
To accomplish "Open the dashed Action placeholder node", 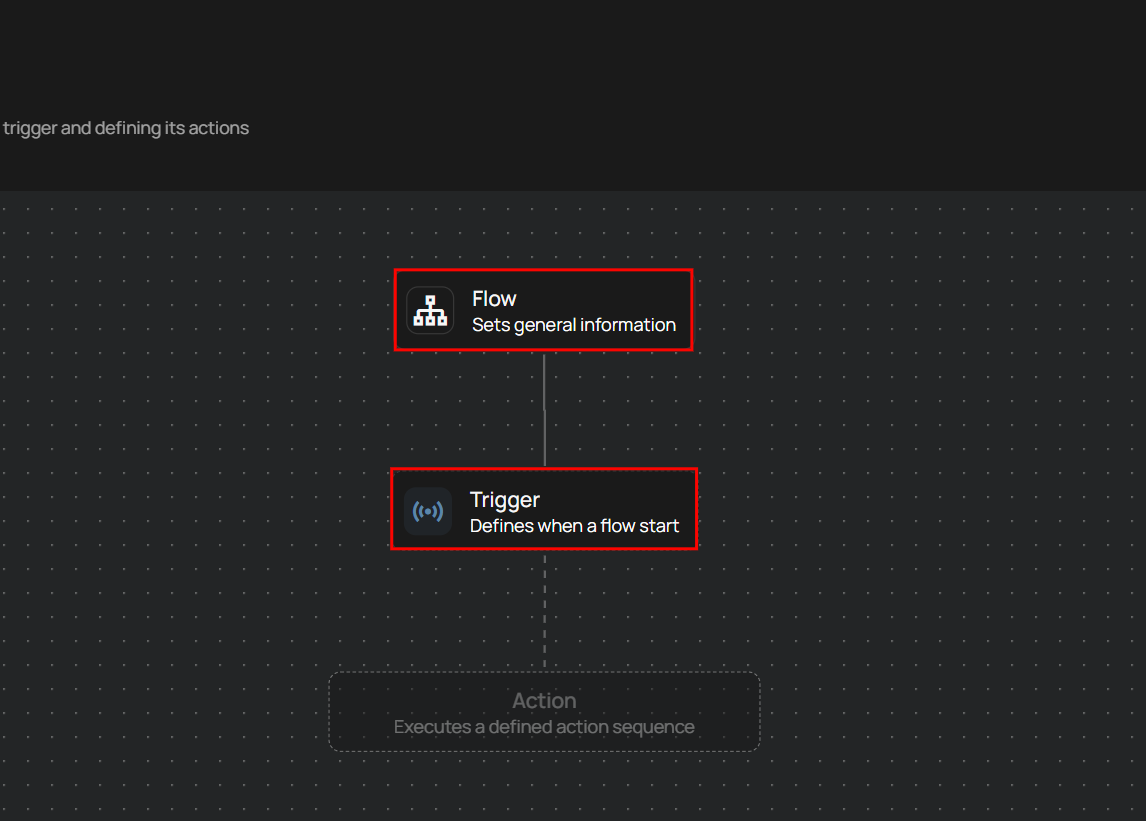I will (544, 711).
